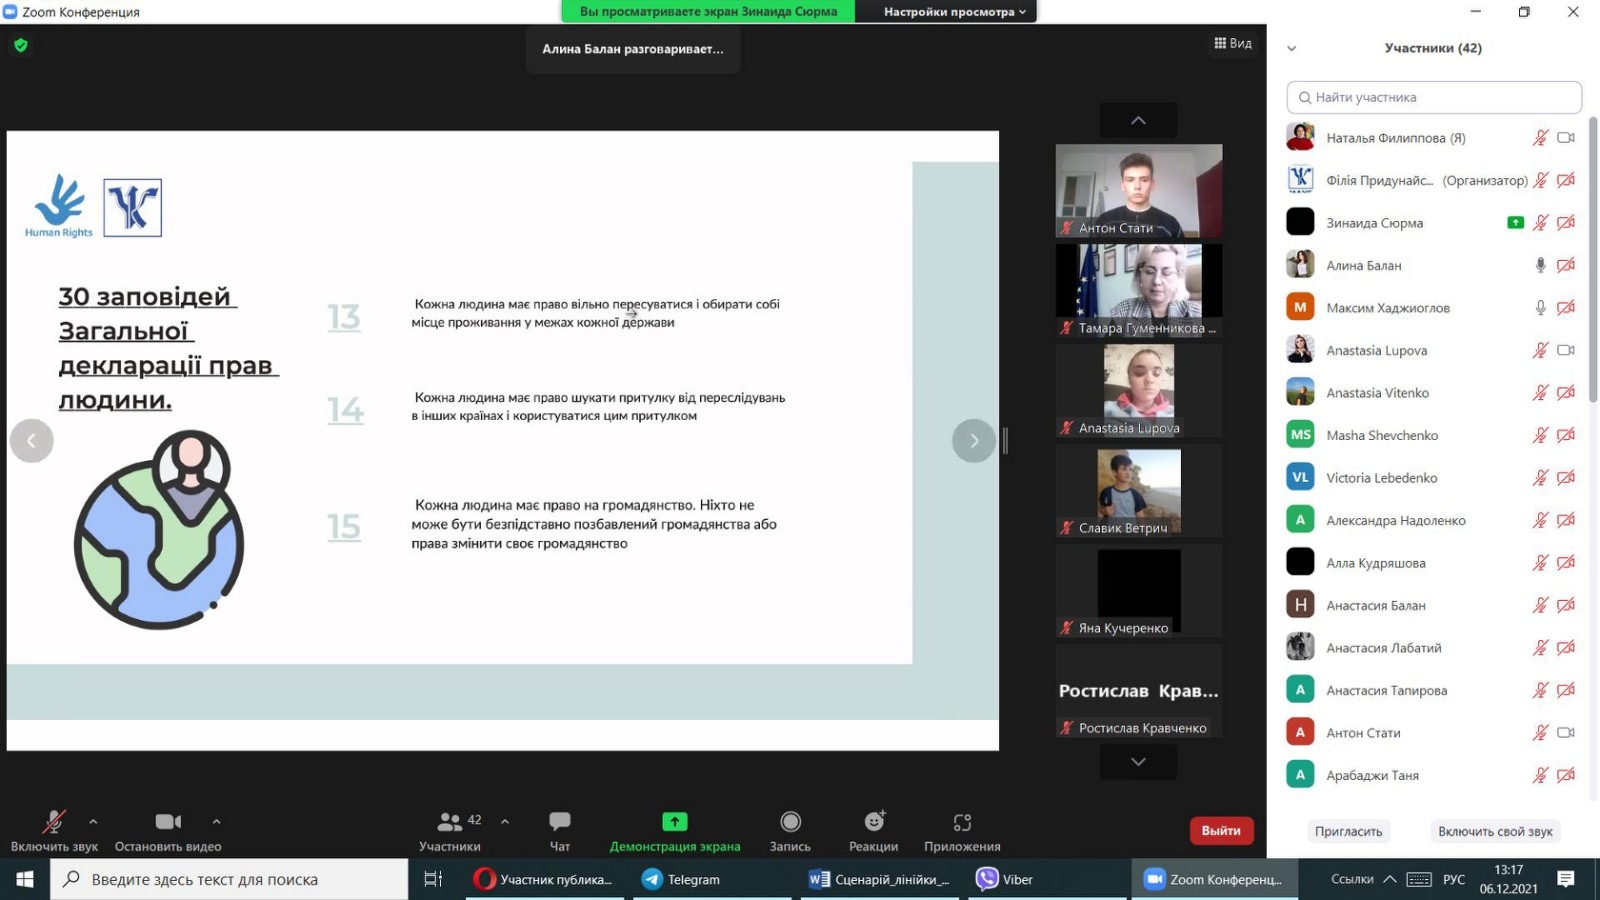
Task: Click the Пригласить button
Action: 1348,832
